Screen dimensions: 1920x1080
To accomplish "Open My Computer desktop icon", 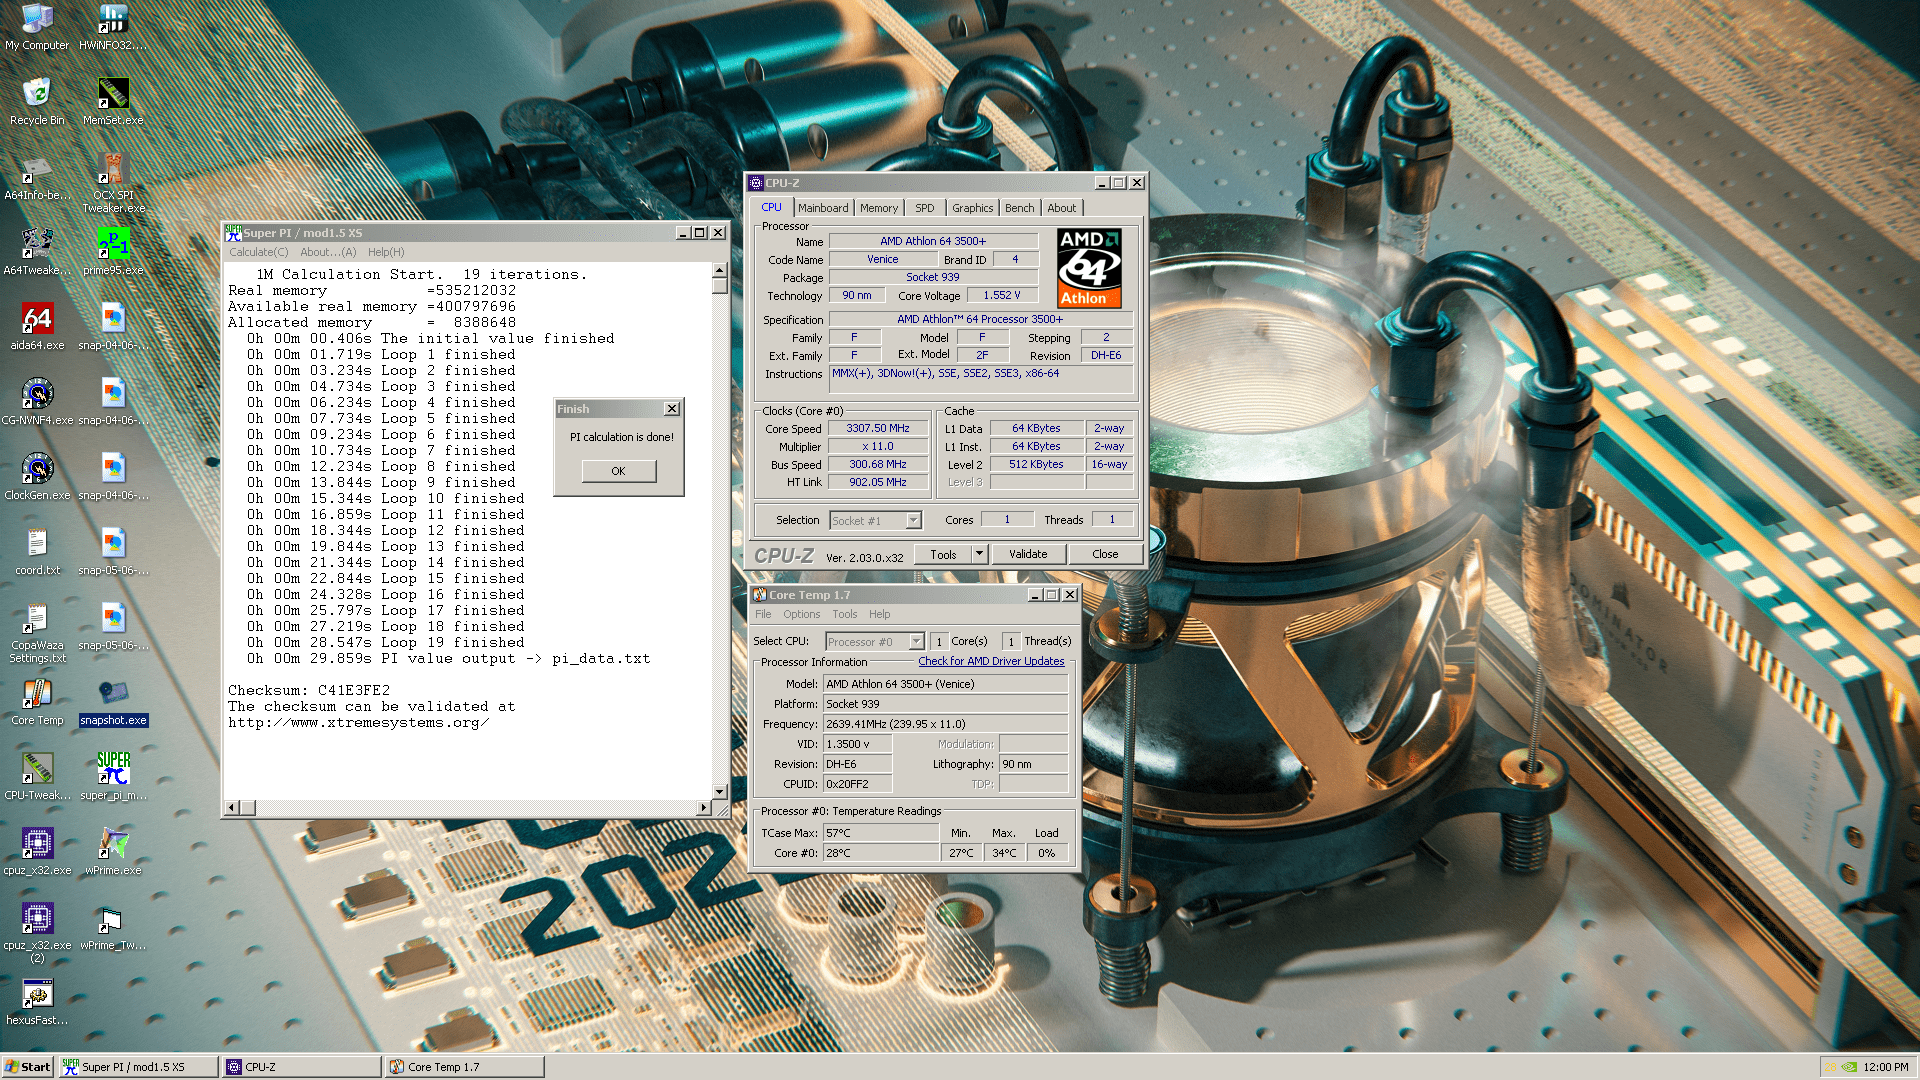I will [x=37, y=27].
